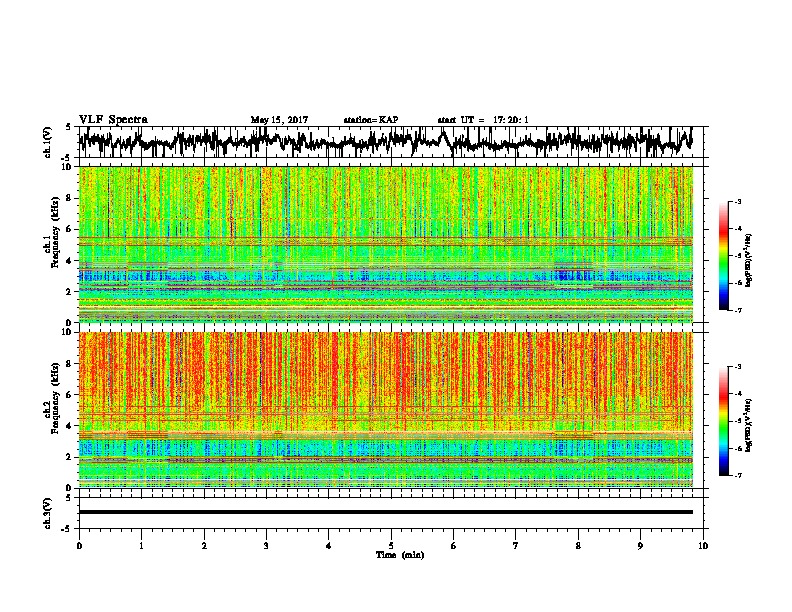Click the time axis tick label "4"

[x=329, y=546]
